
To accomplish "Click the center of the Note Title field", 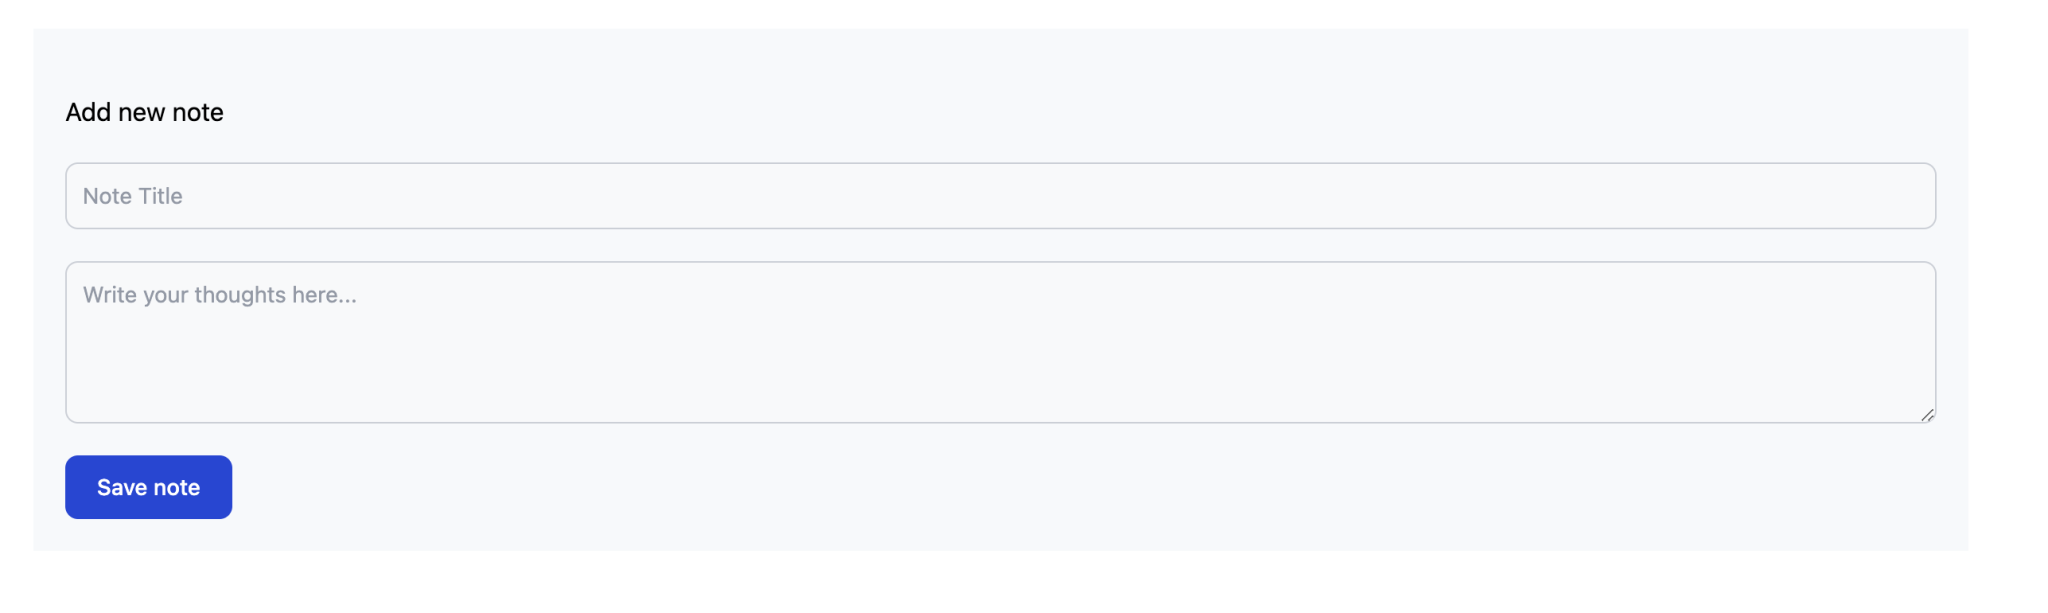I will point(1000,196).
